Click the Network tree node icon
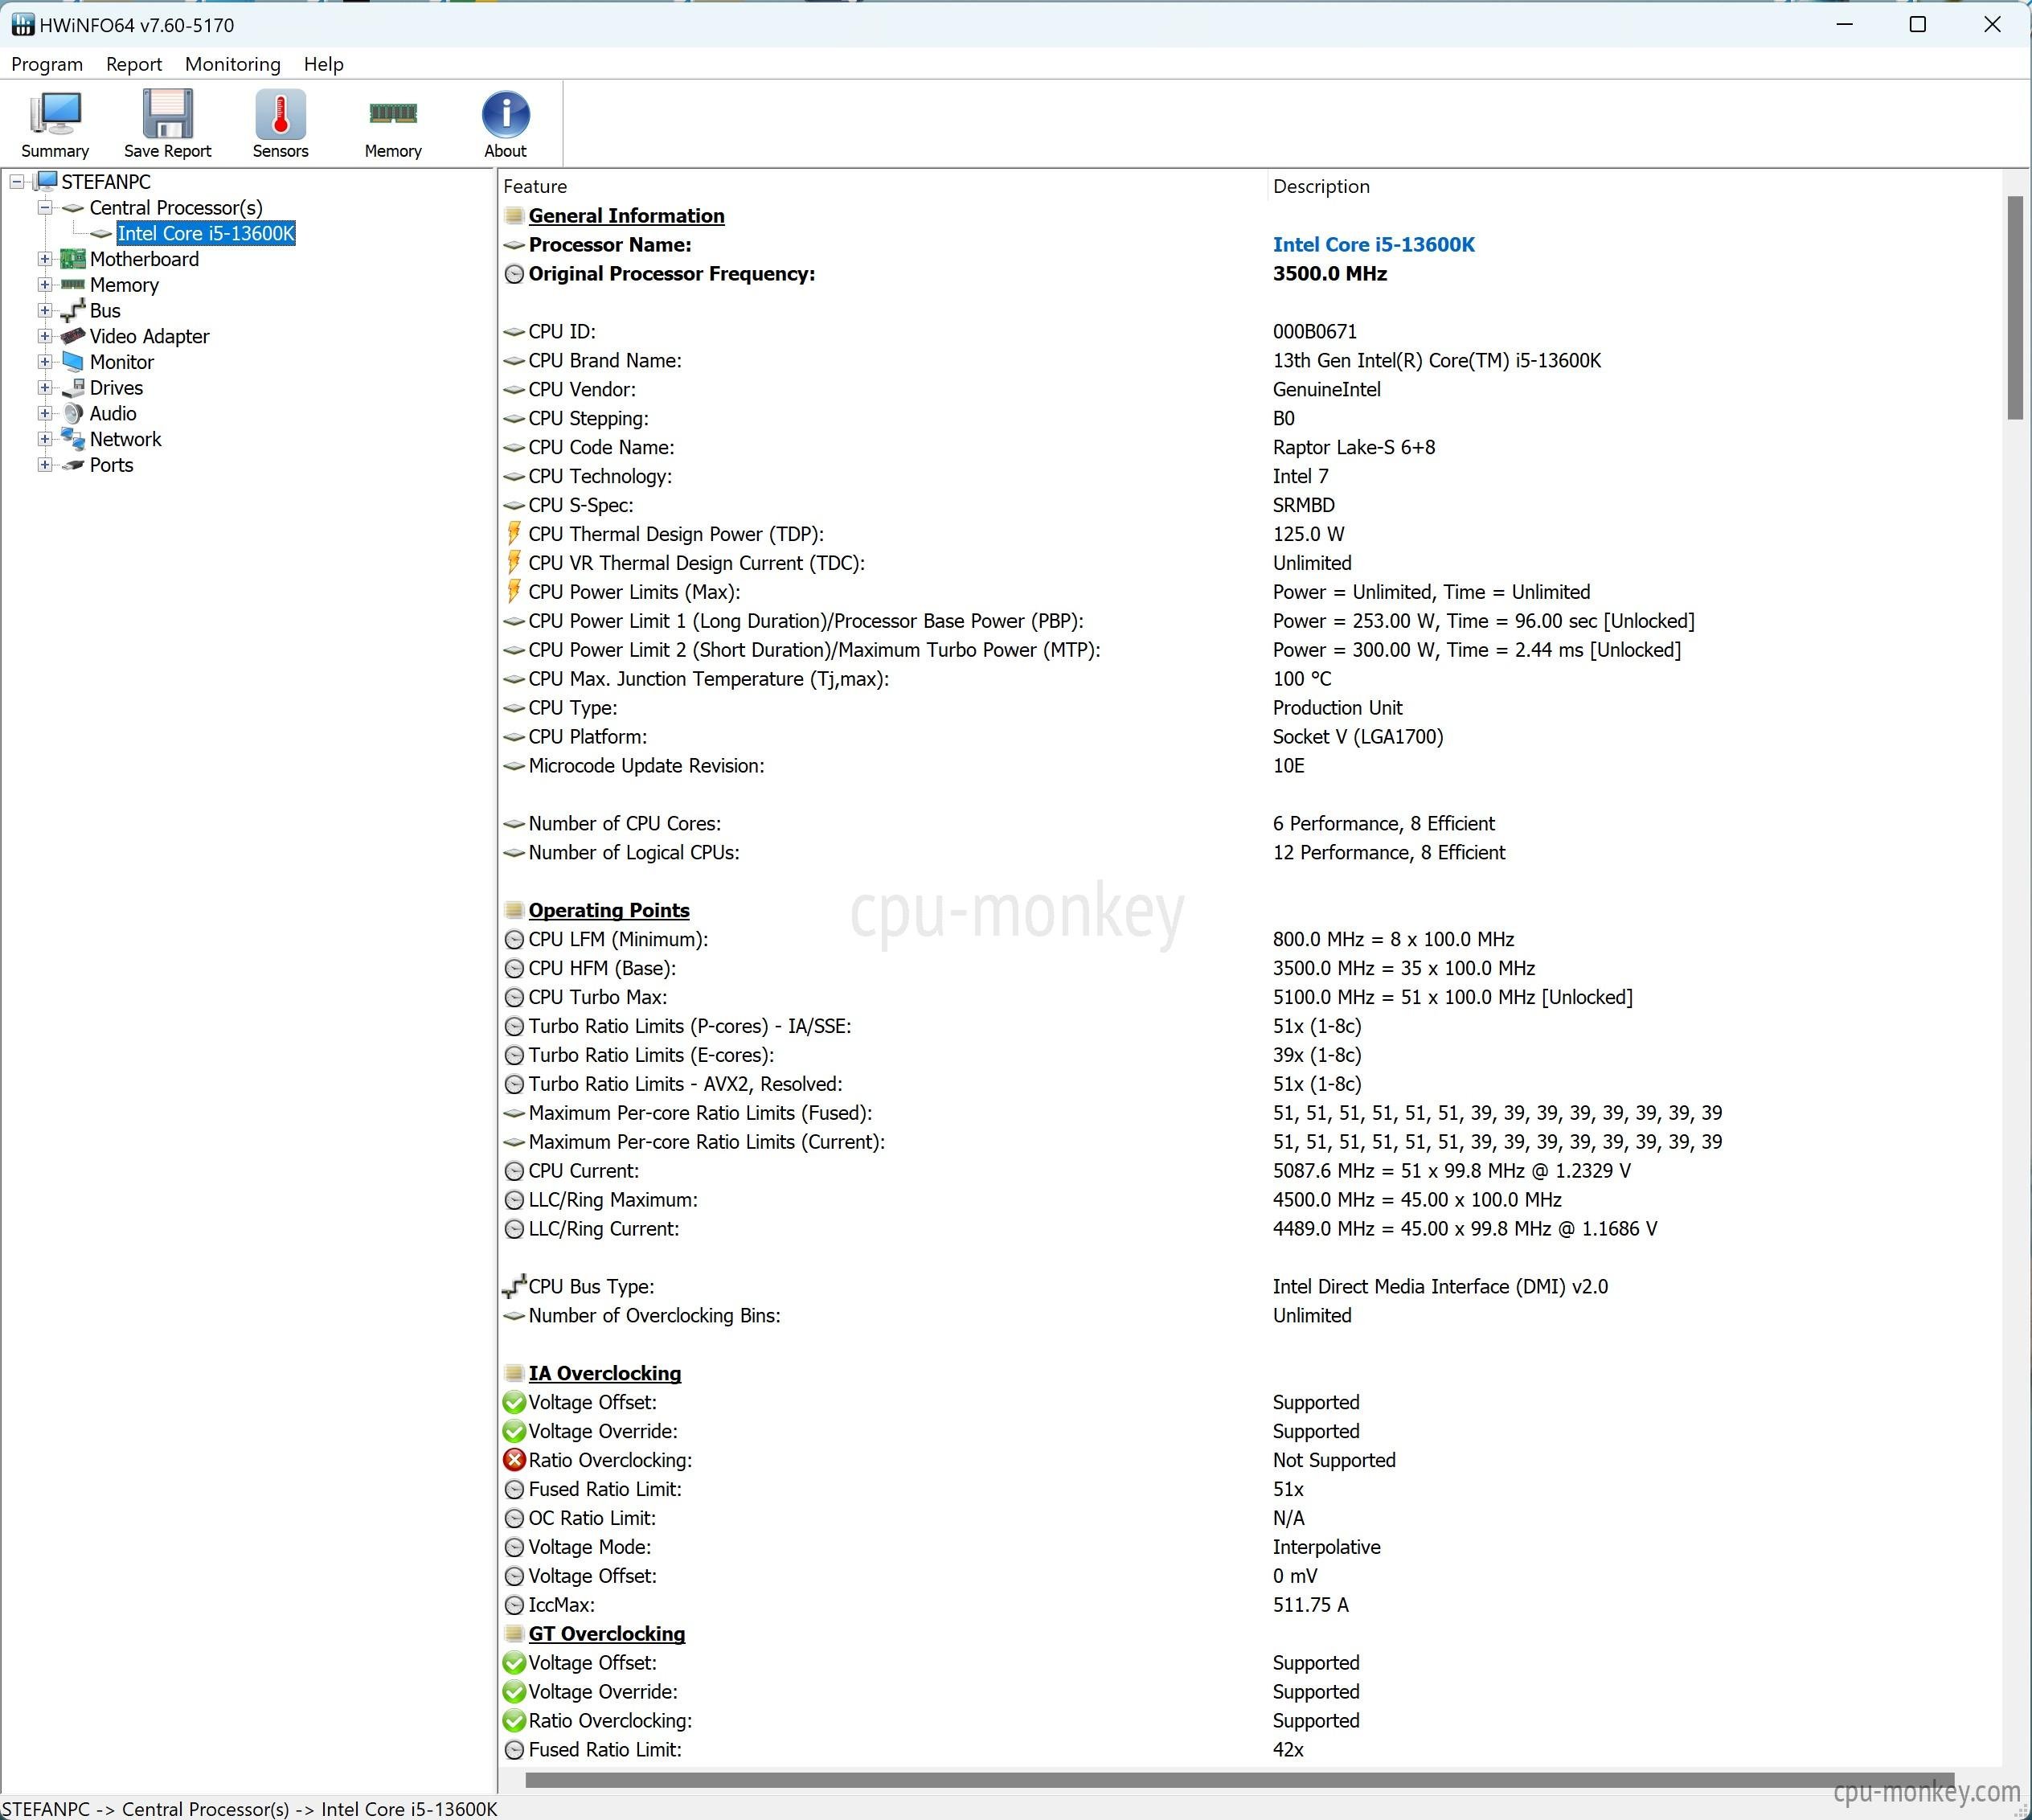The width and height of the screenshot is (2032, 1820). (x=73, y=439)
